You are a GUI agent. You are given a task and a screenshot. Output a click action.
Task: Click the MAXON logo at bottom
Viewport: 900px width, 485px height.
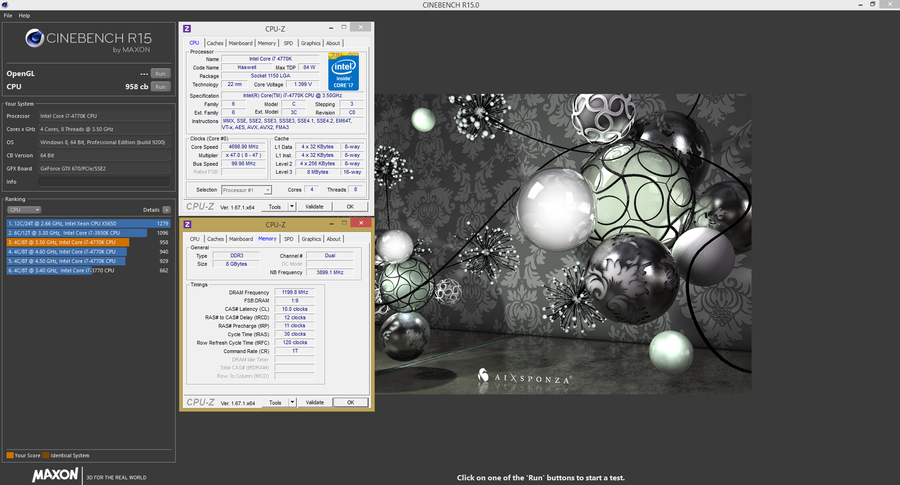(55, 475)
